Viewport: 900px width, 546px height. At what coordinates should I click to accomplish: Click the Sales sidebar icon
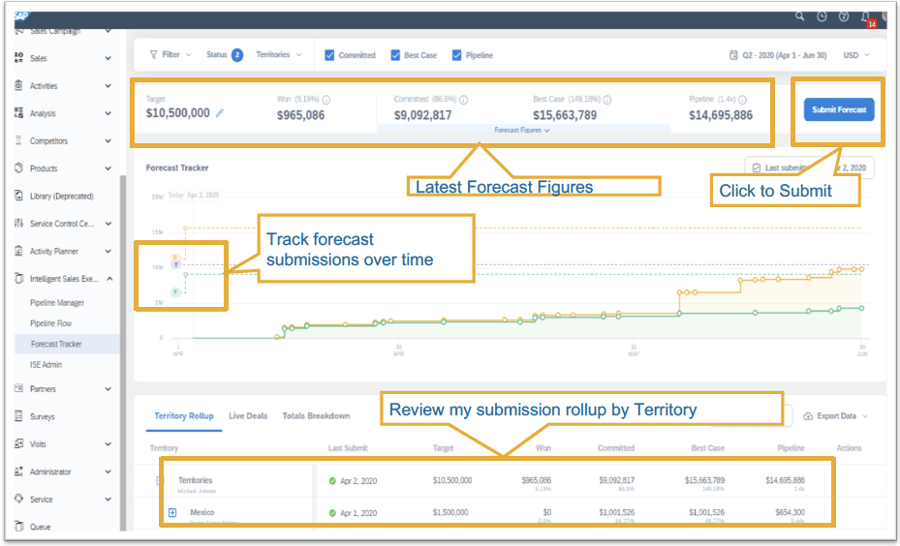(18, 57)
